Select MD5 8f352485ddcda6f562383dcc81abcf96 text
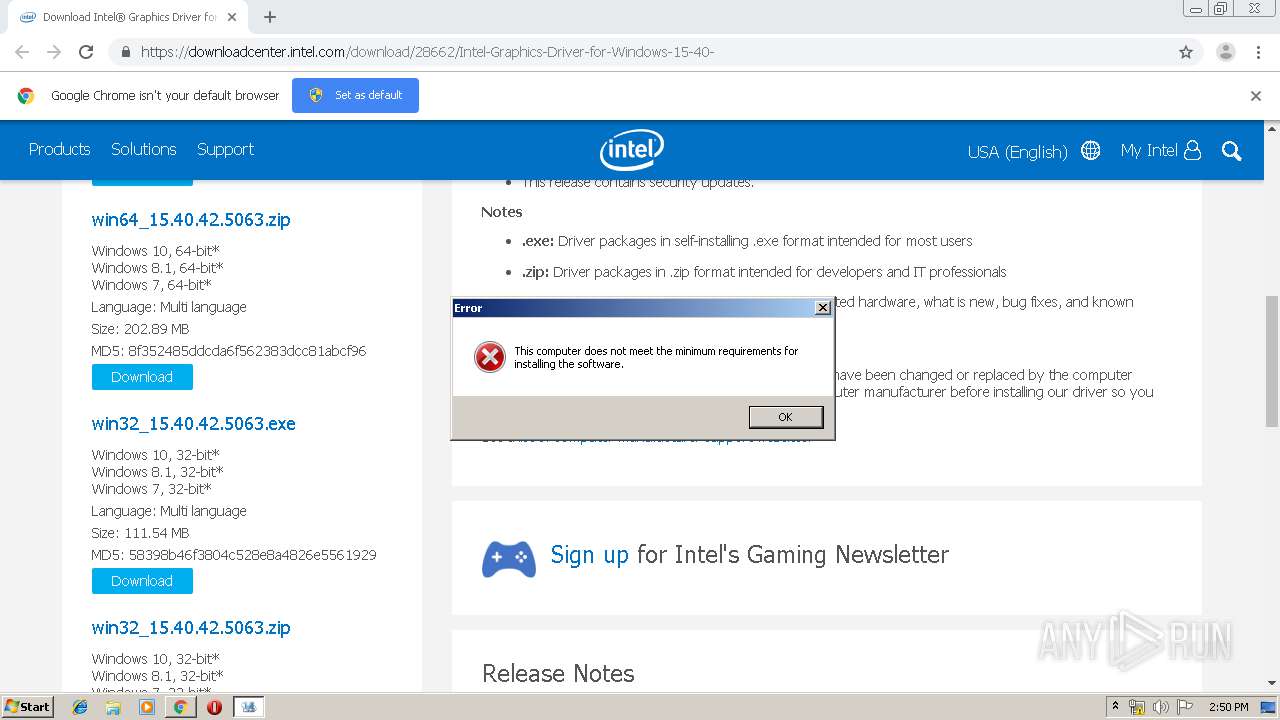This screenshot has height=720, width=1280. [229, 351]
